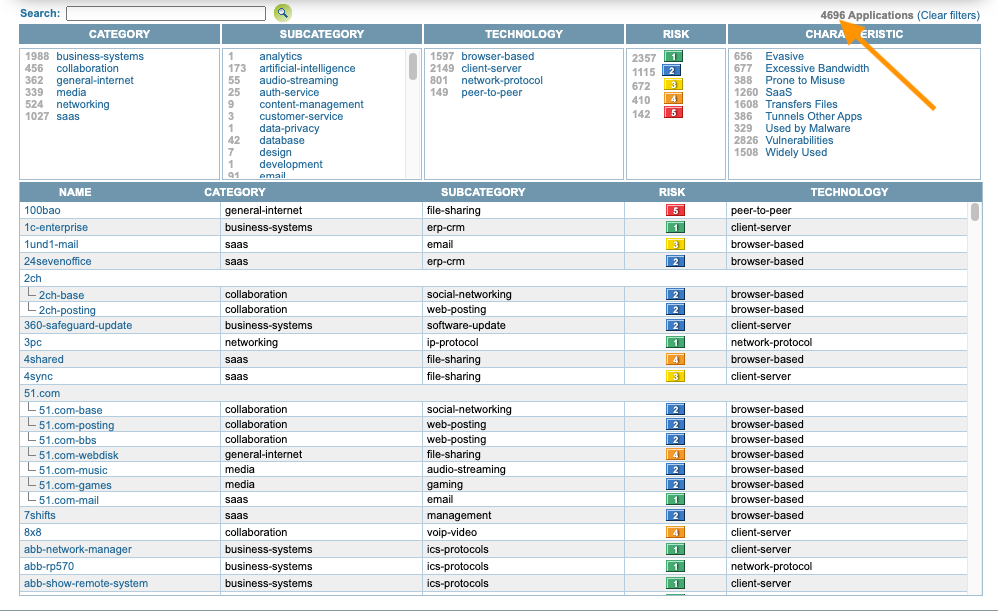This screenshot has width=998, height=615.
Task: Filter by Vulnerabilities characteristic
Action: (799, 140)
